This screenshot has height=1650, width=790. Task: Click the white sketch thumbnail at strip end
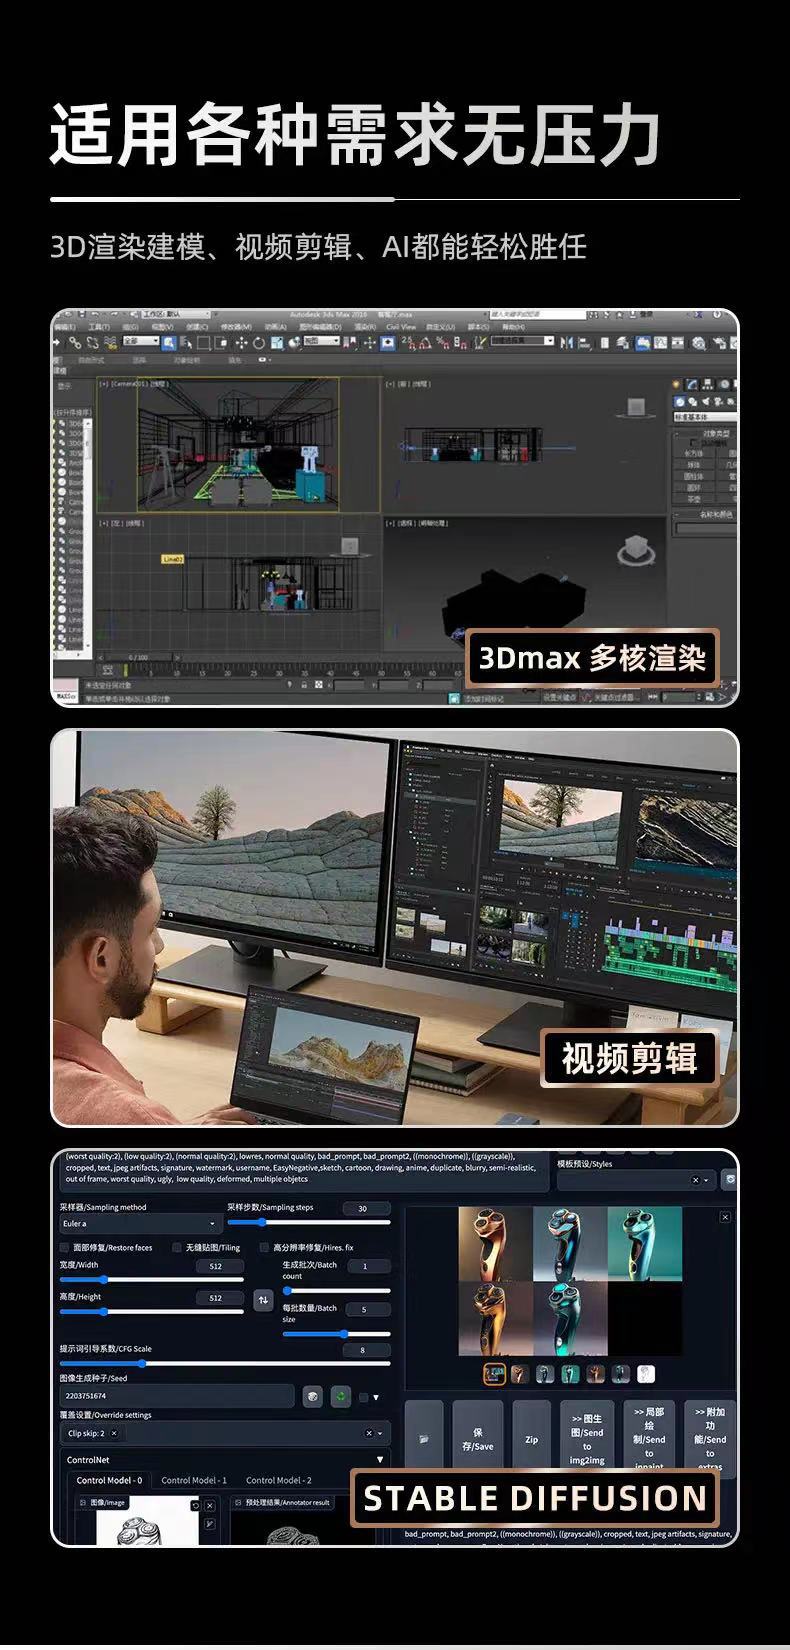point(646,1374)
